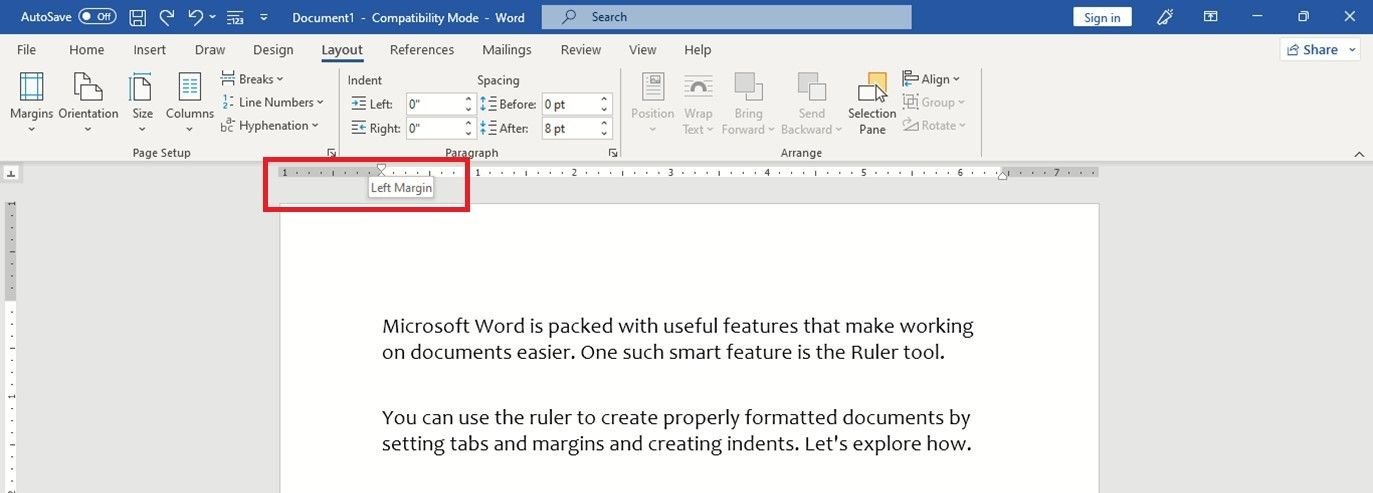Click the Left indent input field
This screenshot has height=493, width=1373.
coord(434,104)
